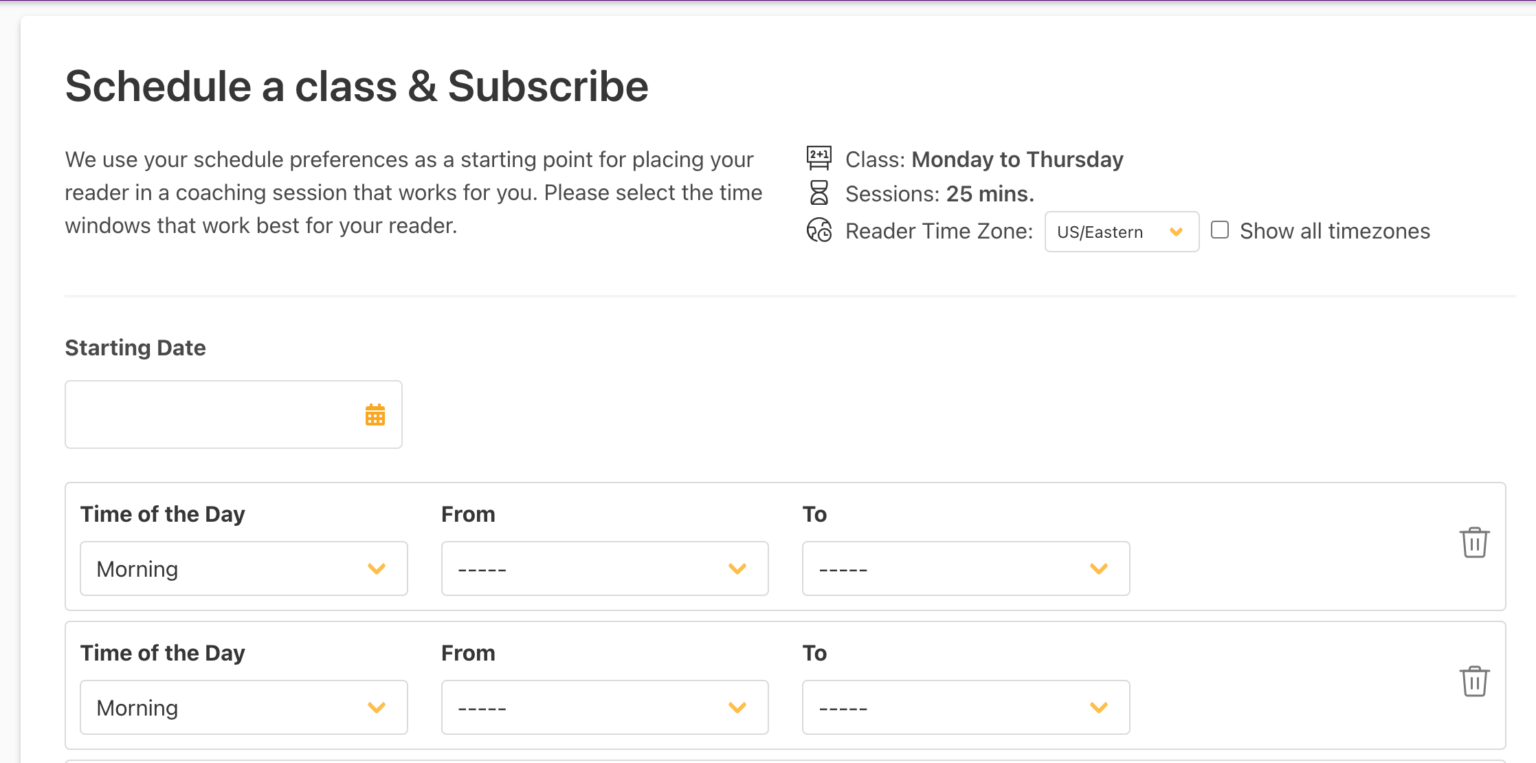Click the globe clock icon beside Reader Time Zone
Screen dimensions: 1536x763
(x=819, y=231)
